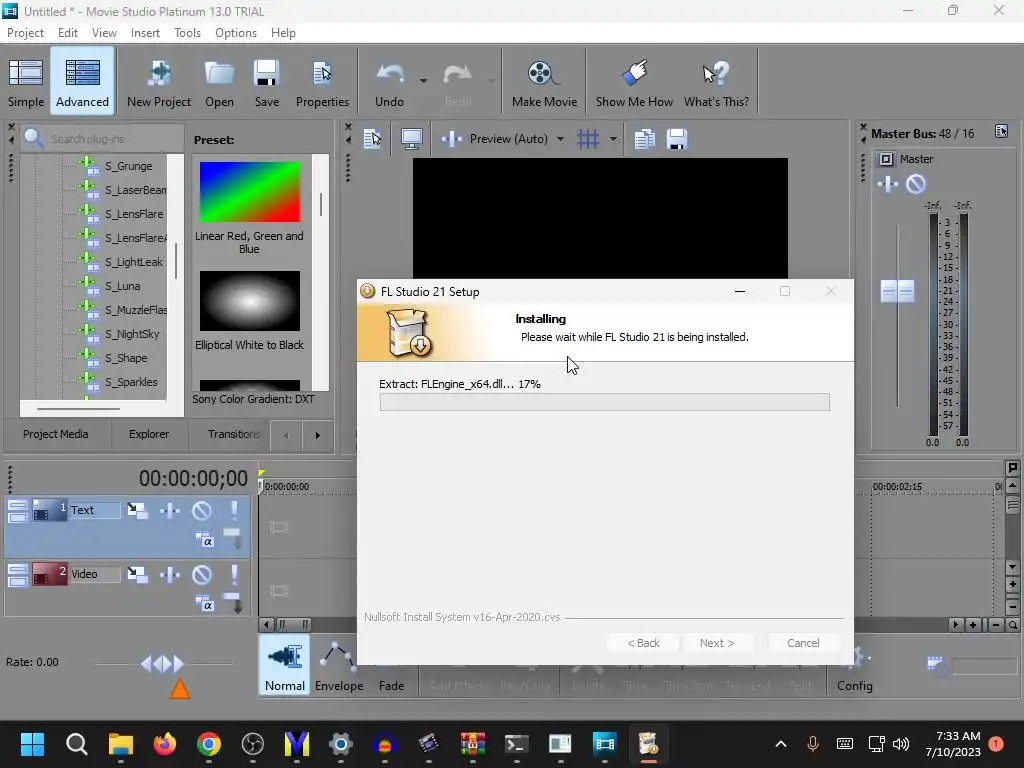Select the Normal edit tool

285,666
